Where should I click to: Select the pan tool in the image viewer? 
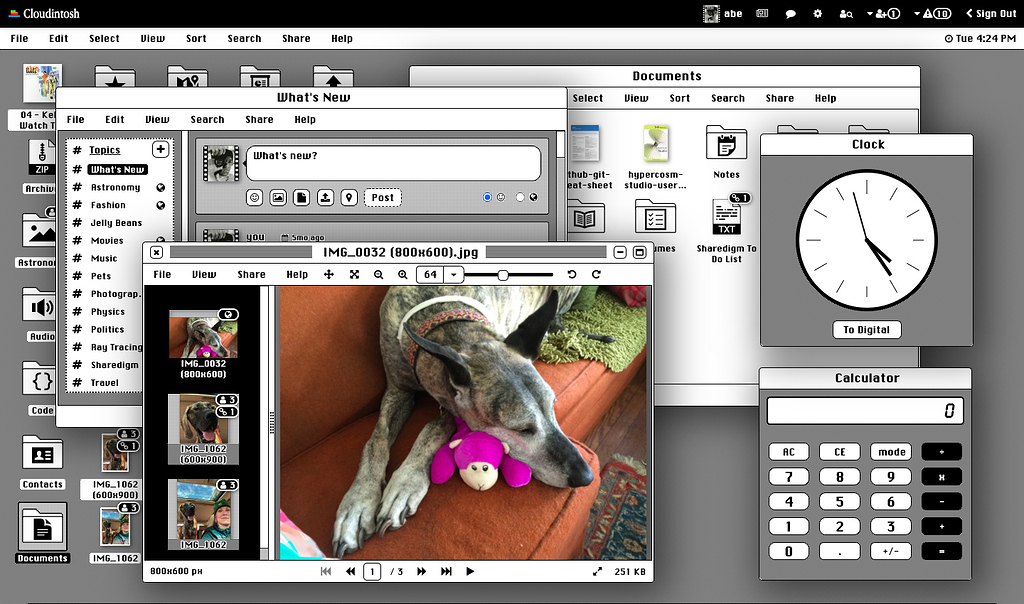(329, 275)
